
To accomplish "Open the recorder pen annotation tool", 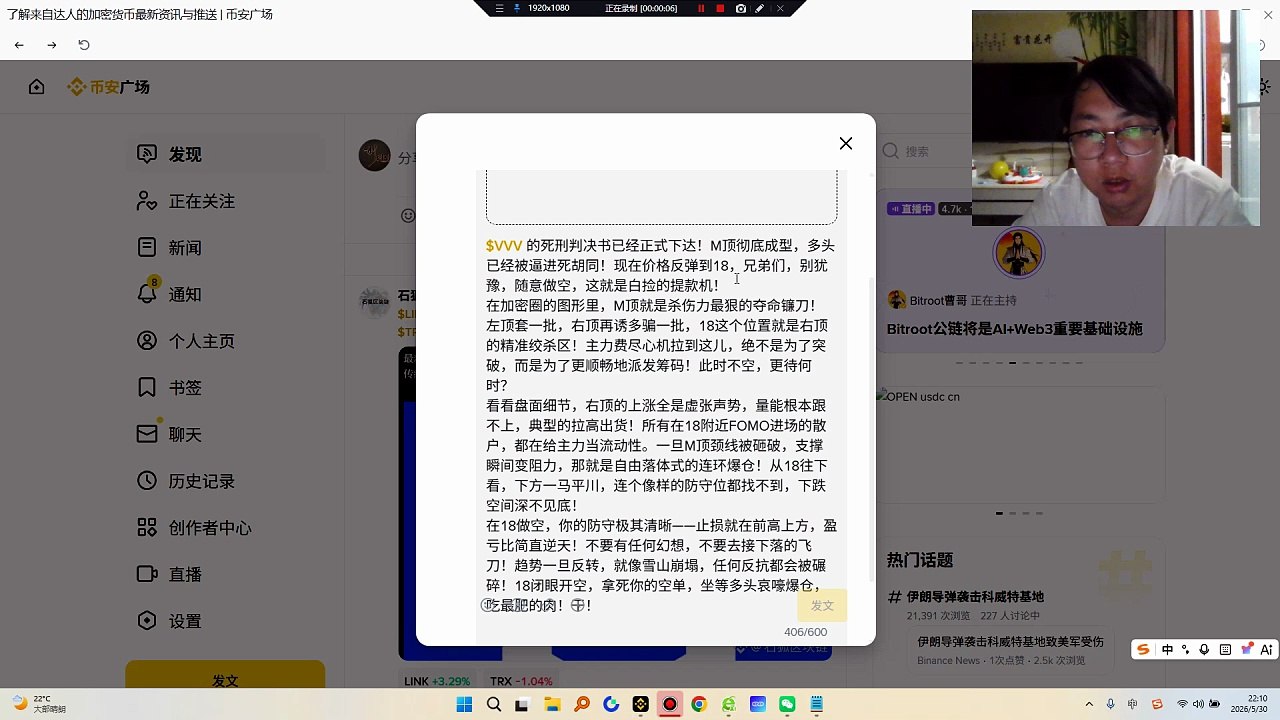I will [760, 8].
